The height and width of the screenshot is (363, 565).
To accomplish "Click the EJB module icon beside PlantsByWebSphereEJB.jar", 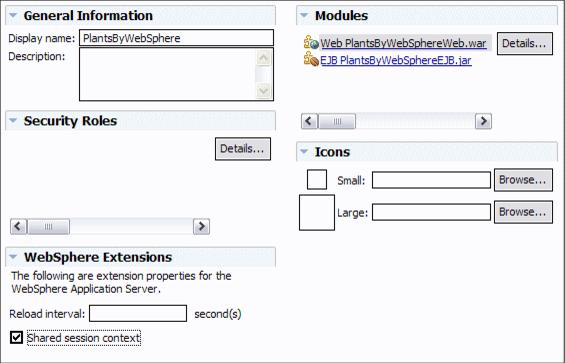I will pos(311,59).
